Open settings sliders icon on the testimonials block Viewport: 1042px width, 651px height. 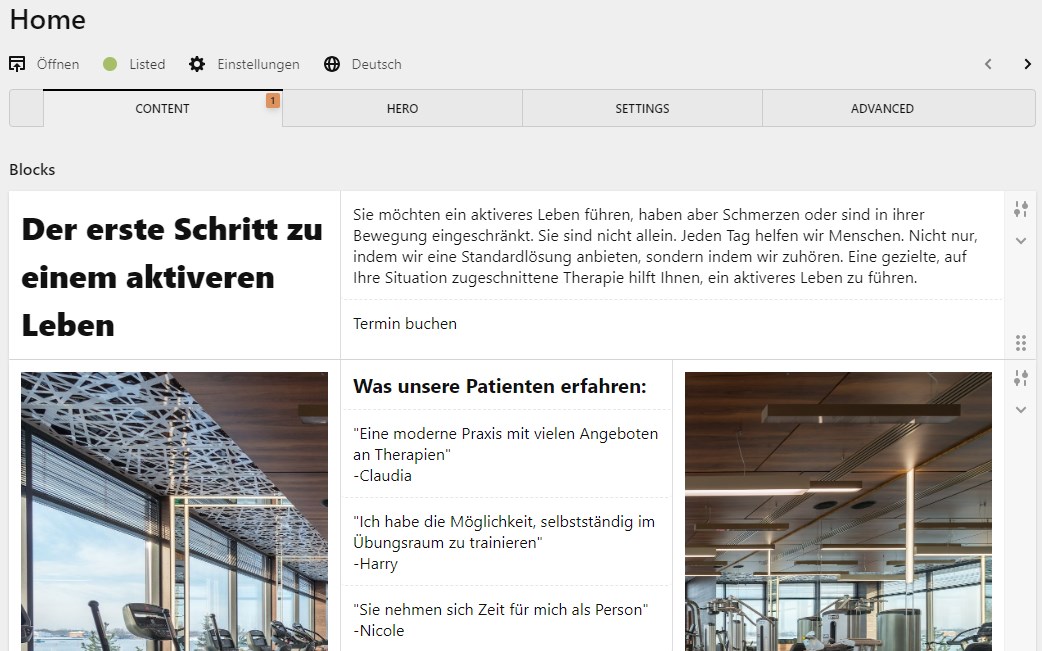(x=1021, y=378)
